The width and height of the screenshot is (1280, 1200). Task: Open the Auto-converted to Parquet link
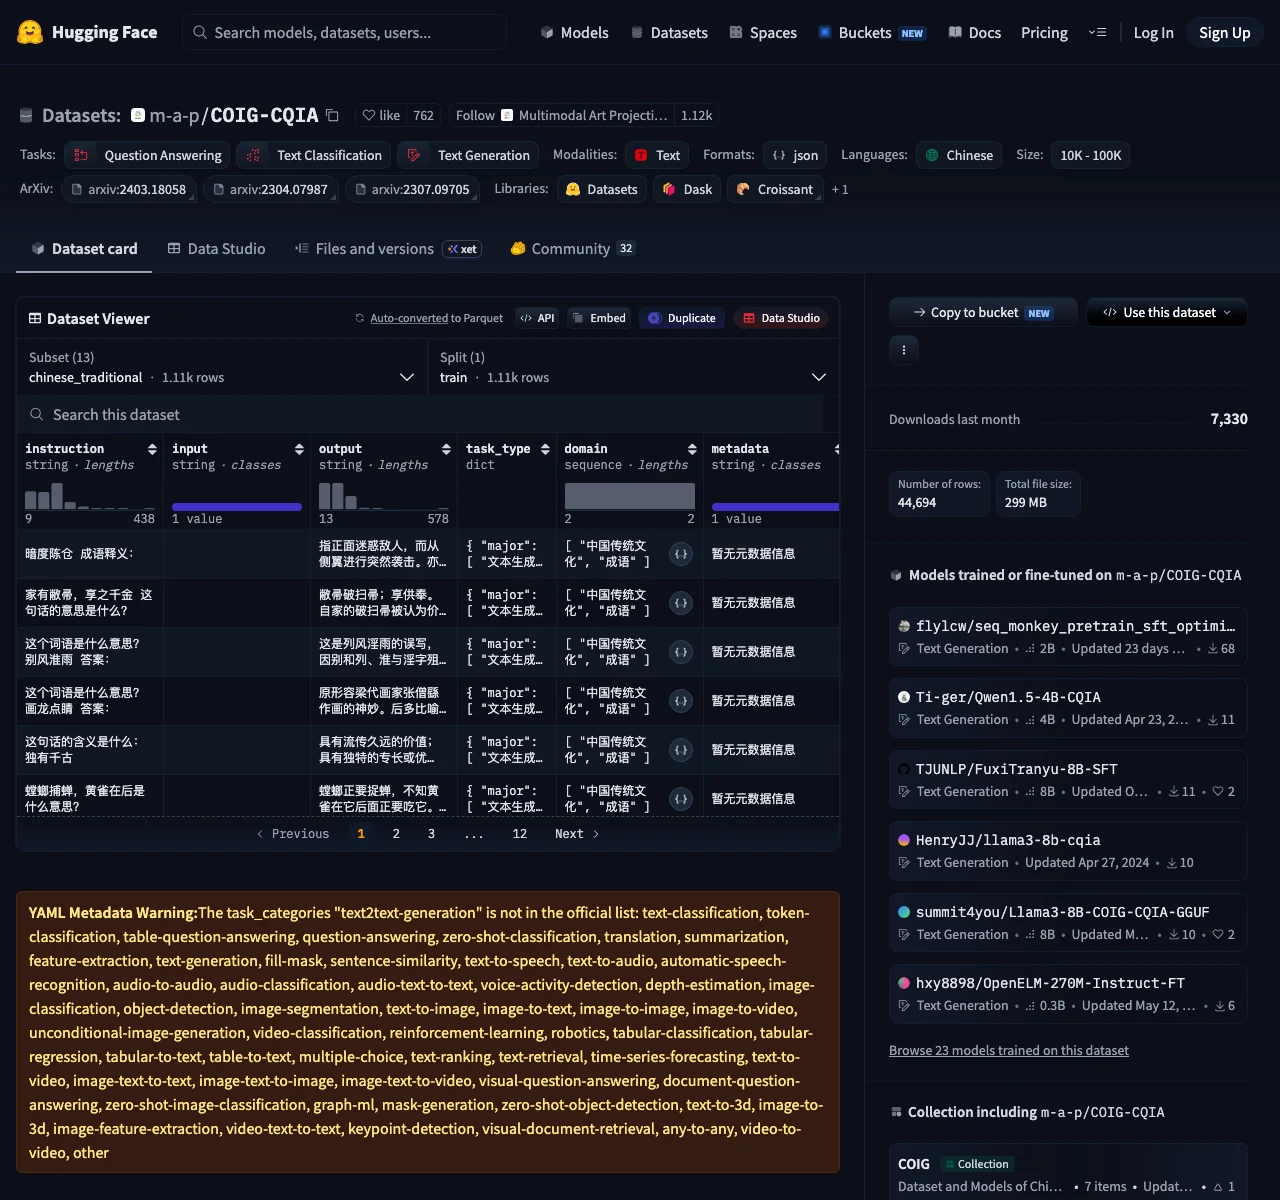[409, 318]
